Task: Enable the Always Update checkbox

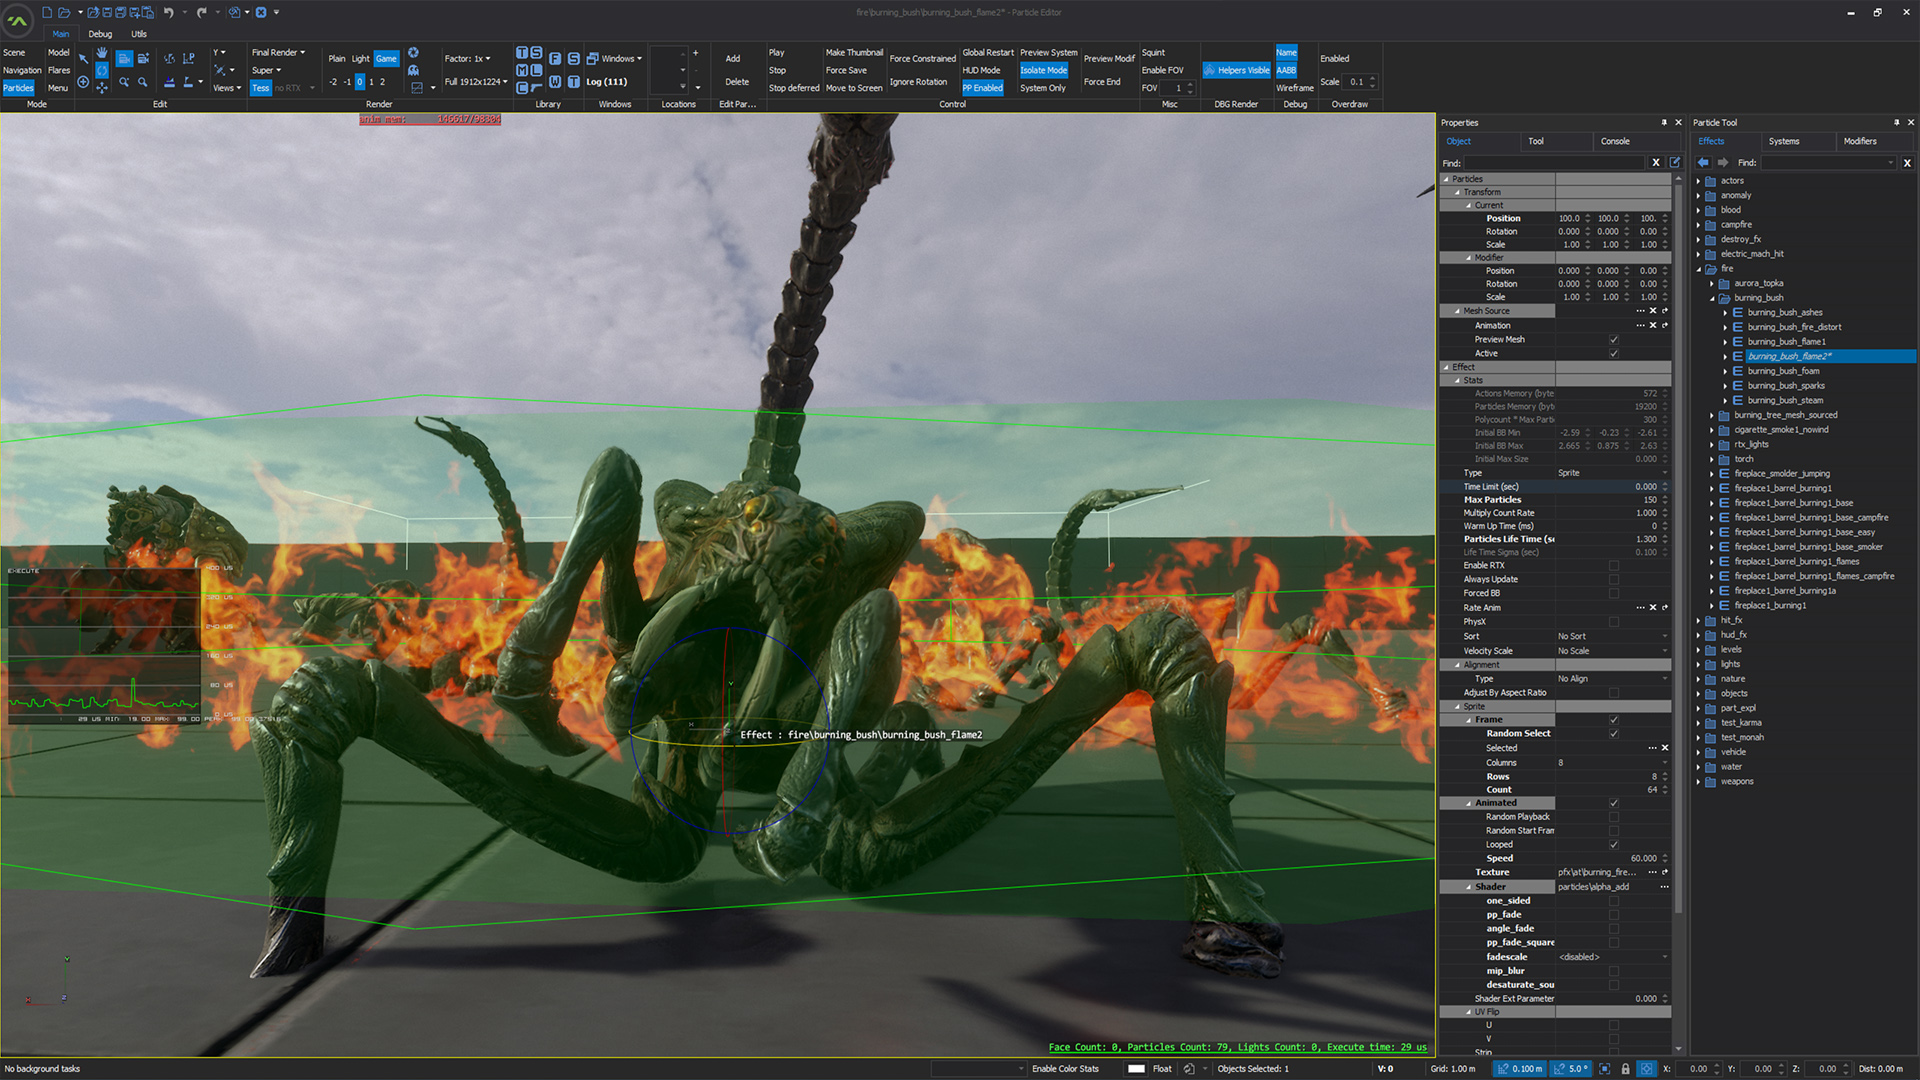Action: 1613,580
